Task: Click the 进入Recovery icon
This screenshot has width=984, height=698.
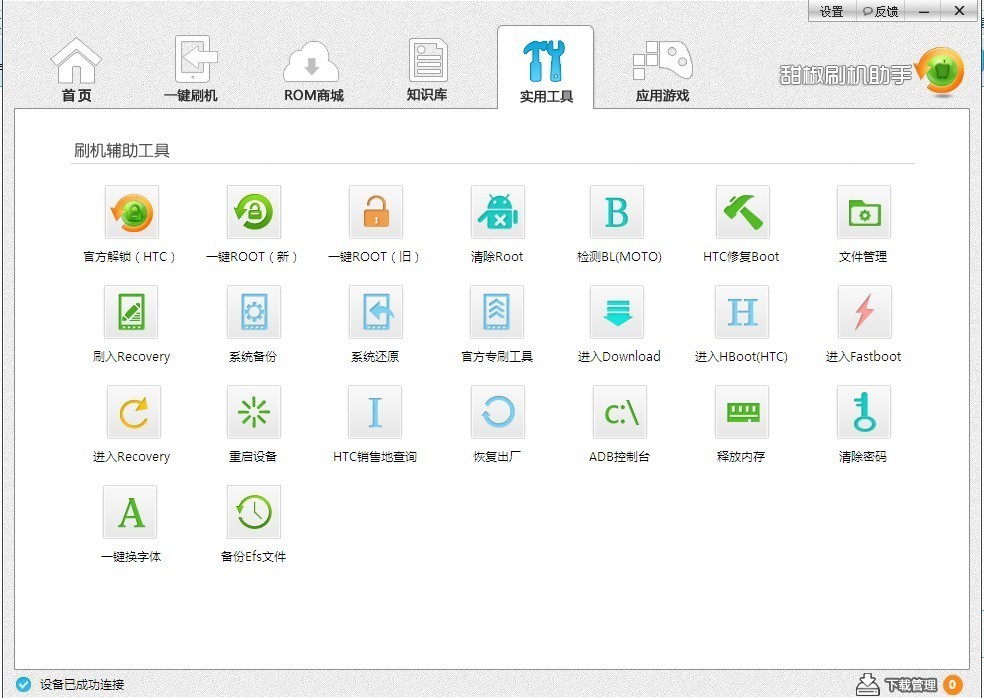Action: 133,412
